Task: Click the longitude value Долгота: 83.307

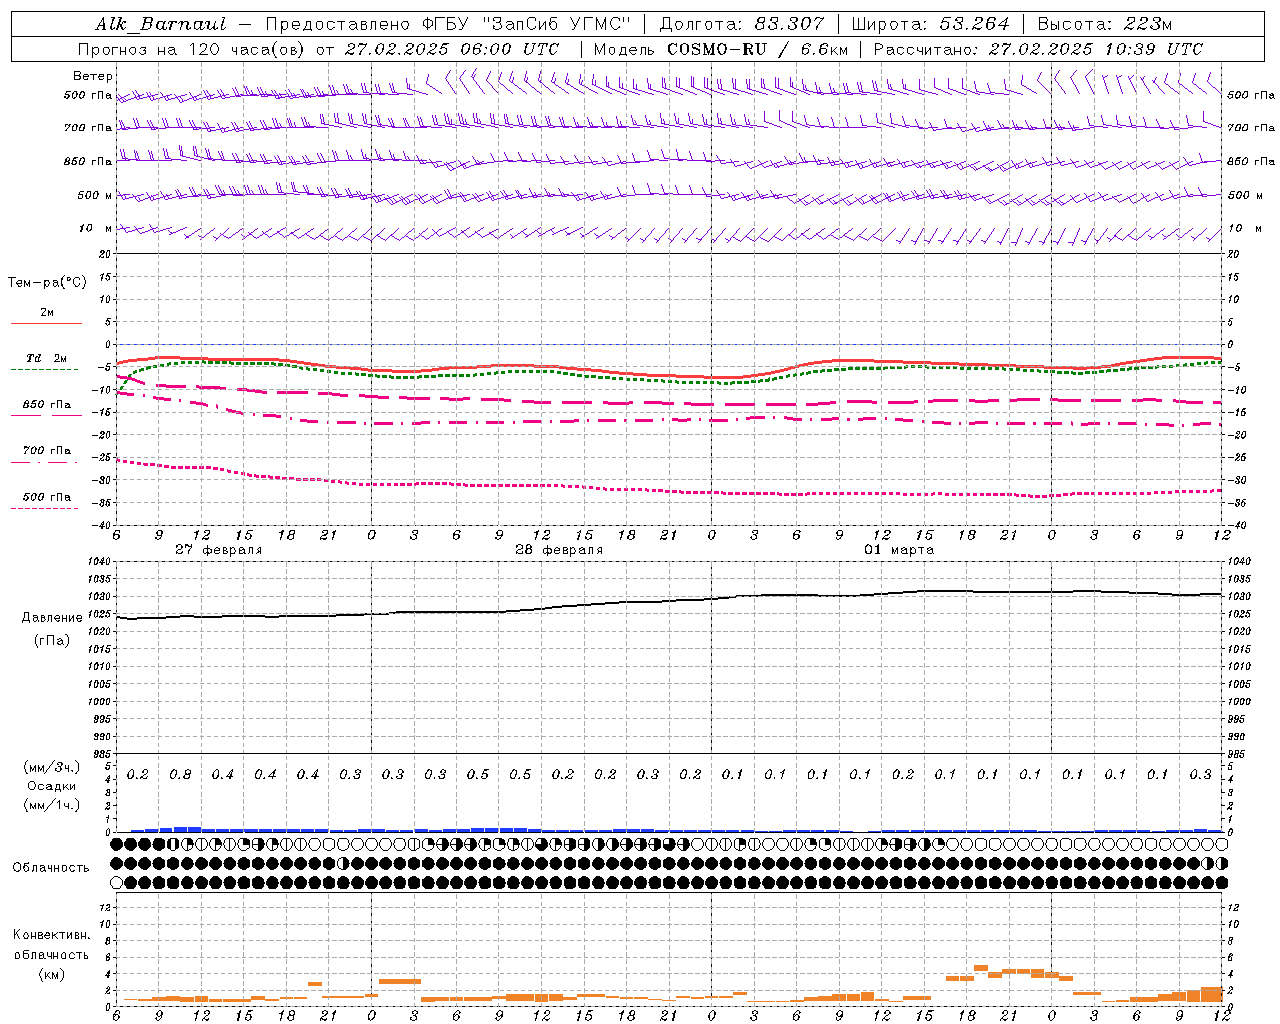Action: coord(742,24)
